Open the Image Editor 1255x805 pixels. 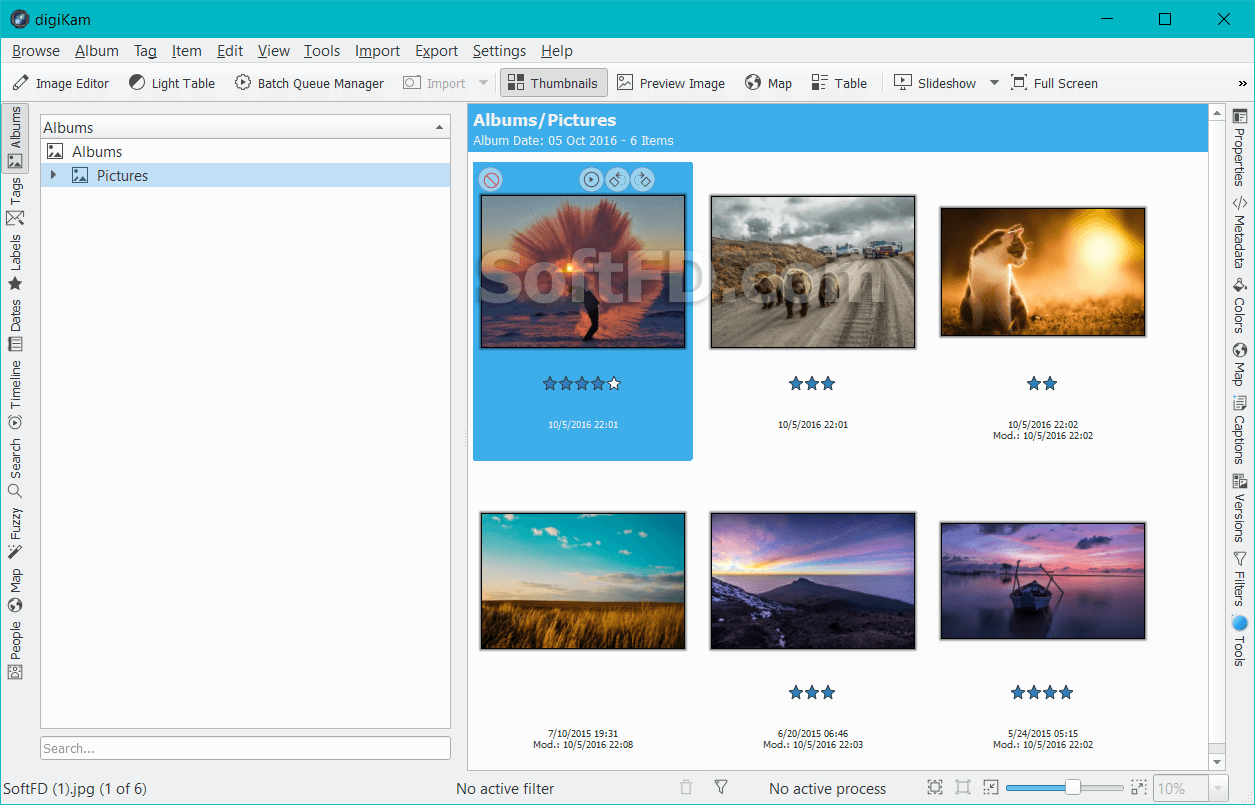pos(61,83)
